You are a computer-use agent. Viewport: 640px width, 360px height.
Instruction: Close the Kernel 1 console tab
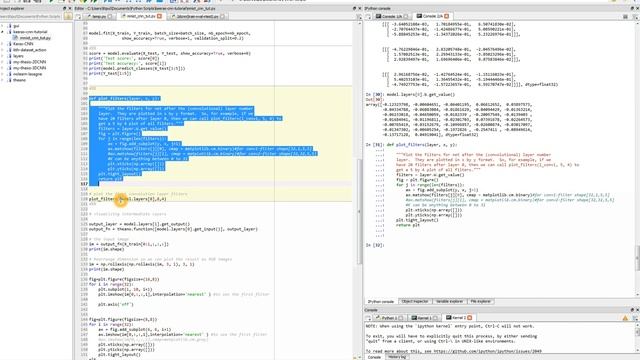tap(435, 318)
